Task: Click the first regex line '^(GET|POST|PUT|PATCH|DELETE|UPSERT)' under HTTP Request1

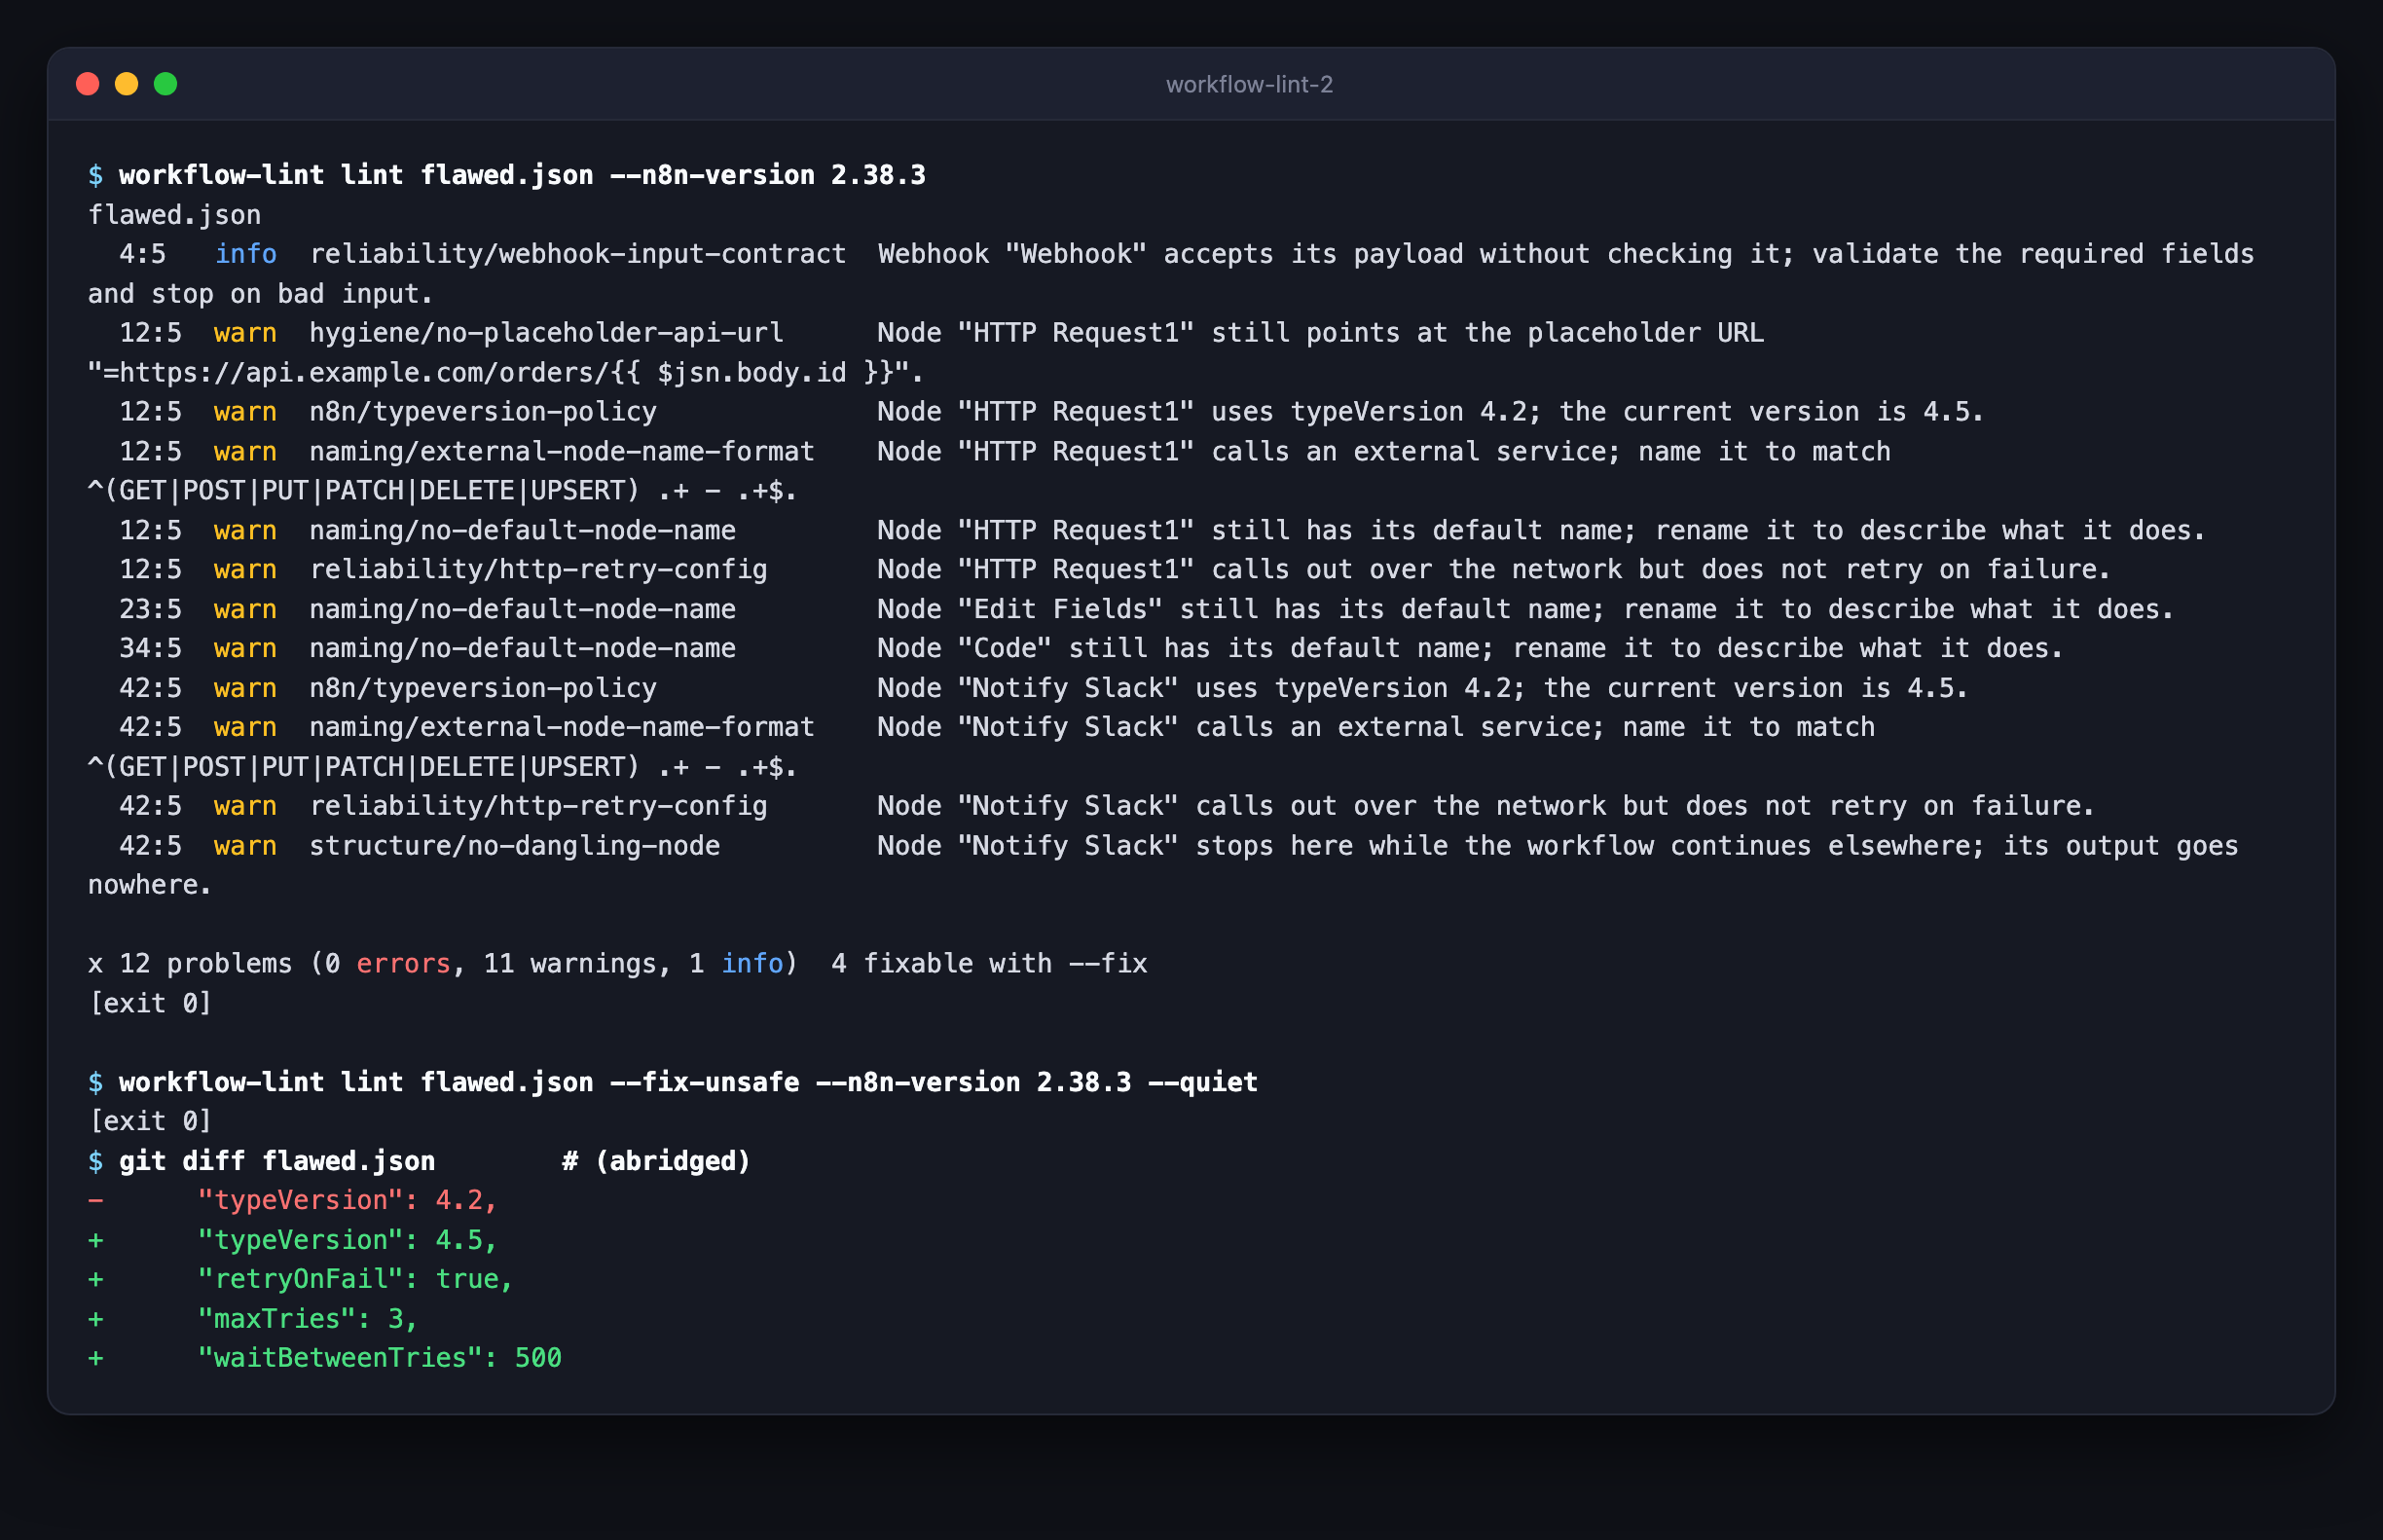Action: click(363, 491)
